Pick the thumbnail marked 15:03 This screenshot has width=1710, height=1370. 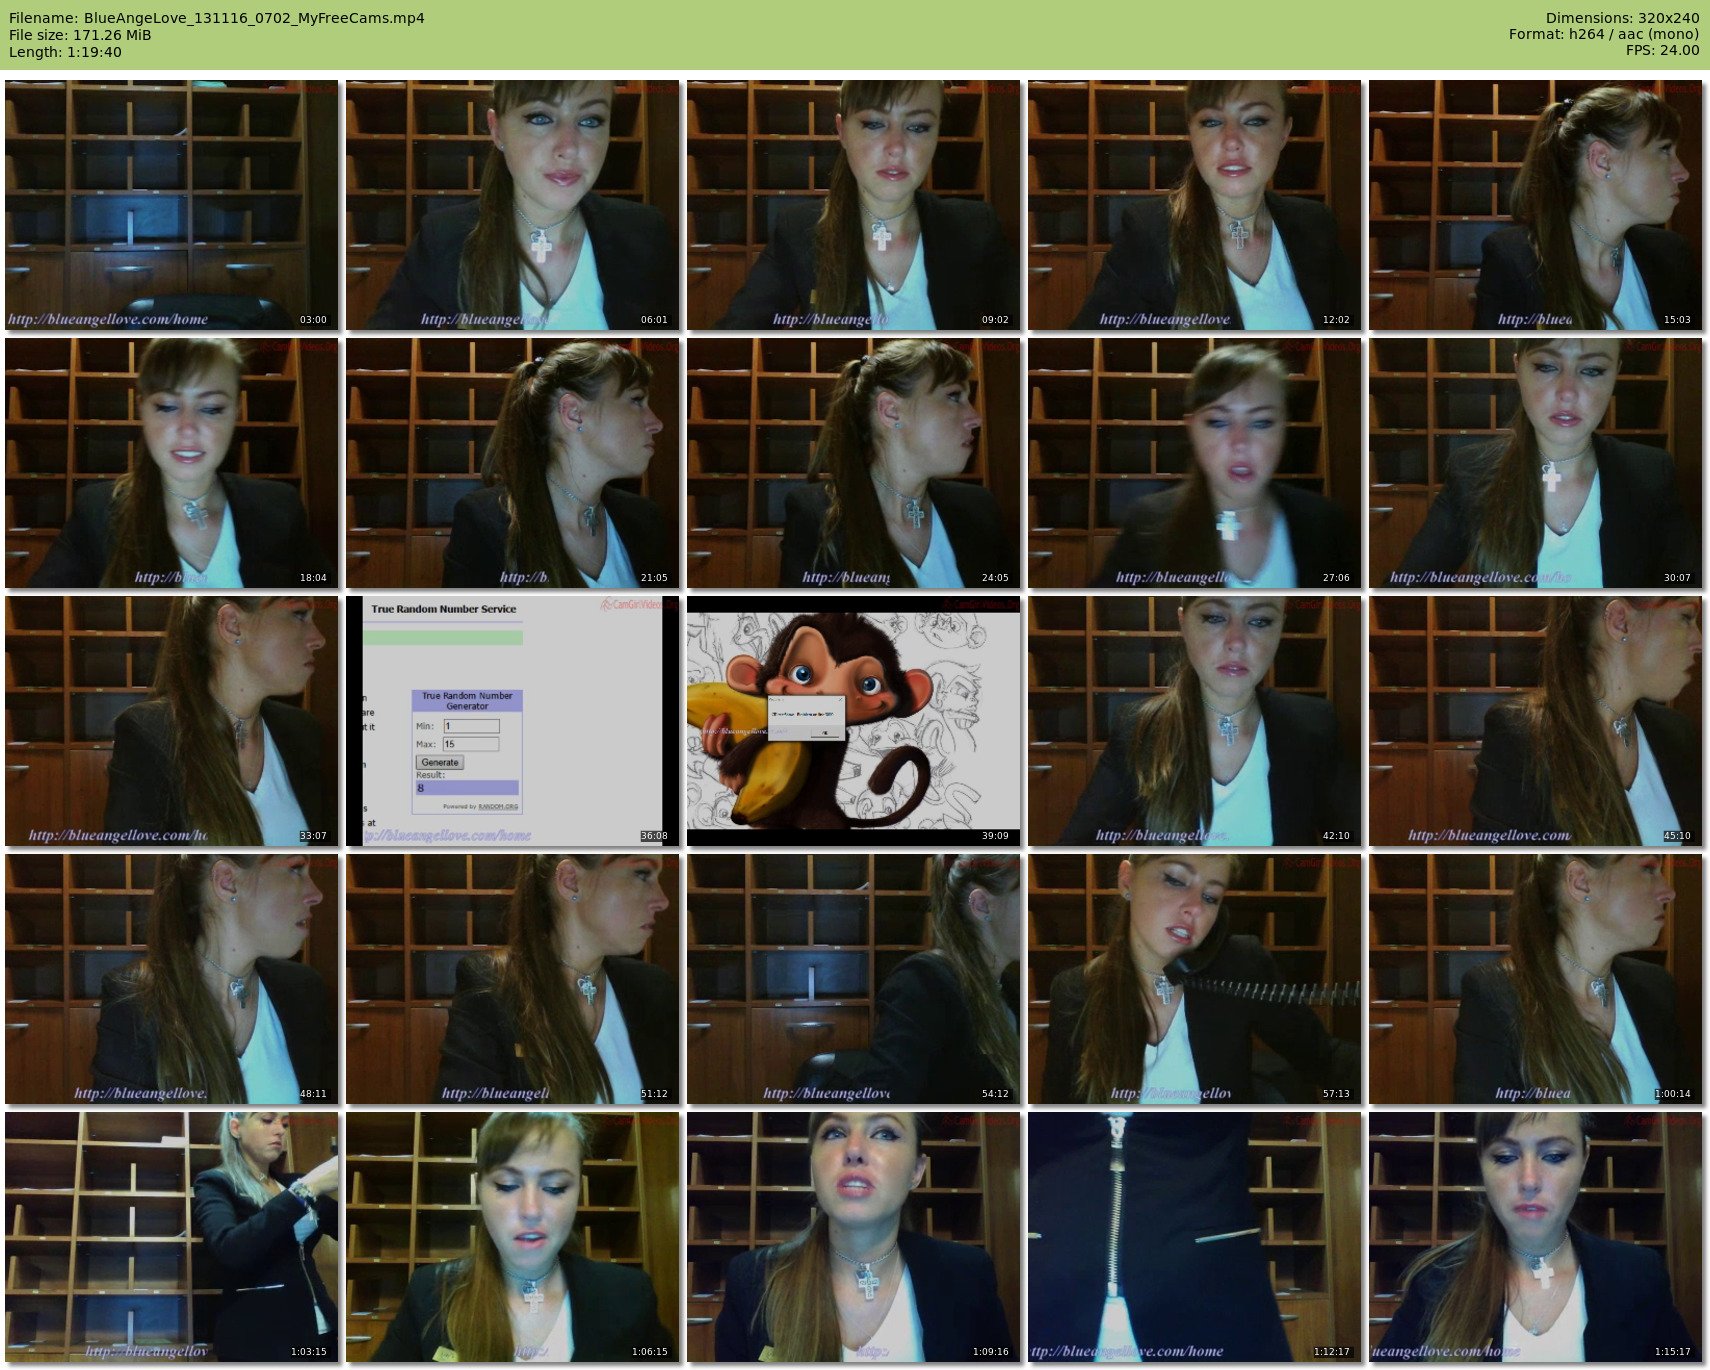click(x=1536, y=205)
